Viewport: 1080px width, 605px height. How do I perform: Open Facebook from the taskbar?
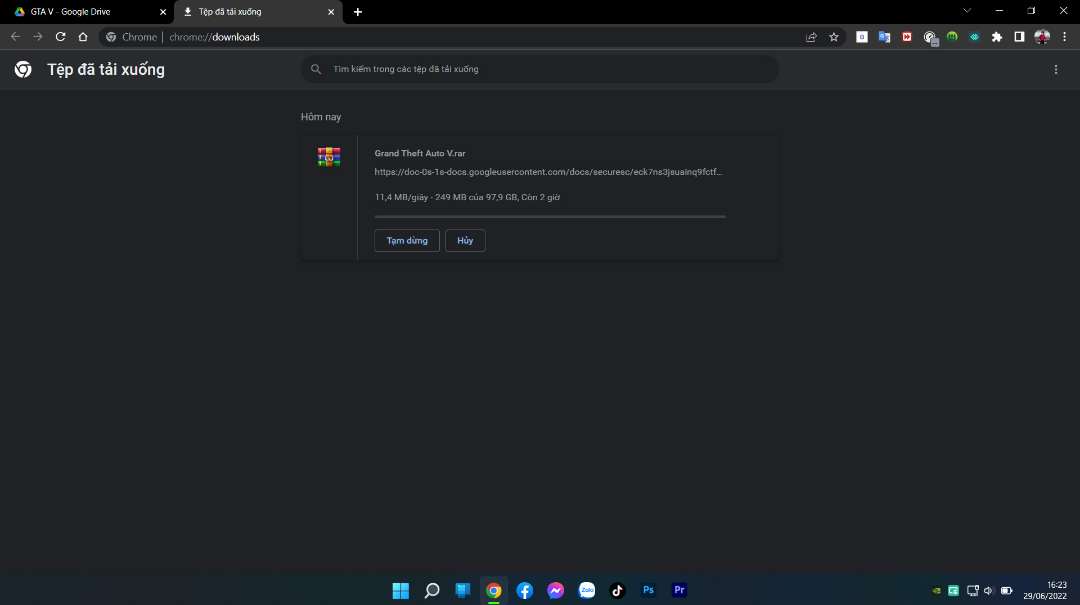pyautogui.click(x=525, y=591)
